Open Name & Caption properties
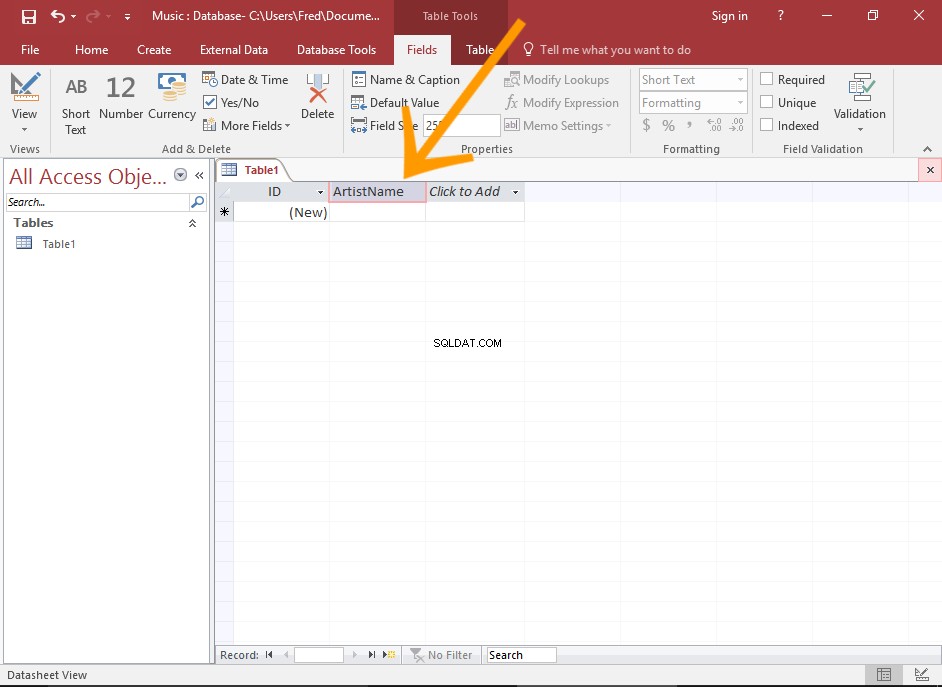Viewport: 942px width, 687px height. [406, 79]
